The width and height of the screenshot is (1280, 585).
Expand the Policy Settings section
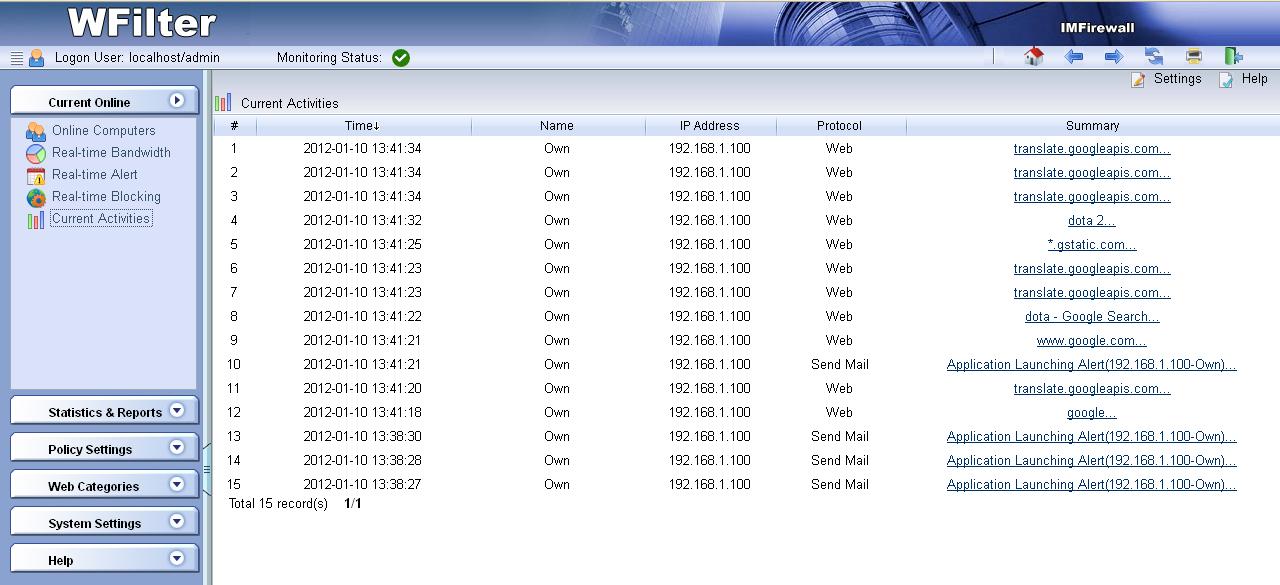pos(104,449)
